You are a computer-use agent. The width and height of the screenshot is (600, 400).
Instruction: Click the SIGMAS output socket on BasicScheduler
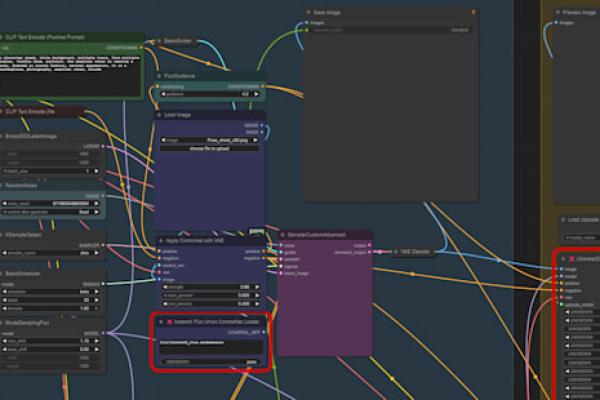point(103,284)
